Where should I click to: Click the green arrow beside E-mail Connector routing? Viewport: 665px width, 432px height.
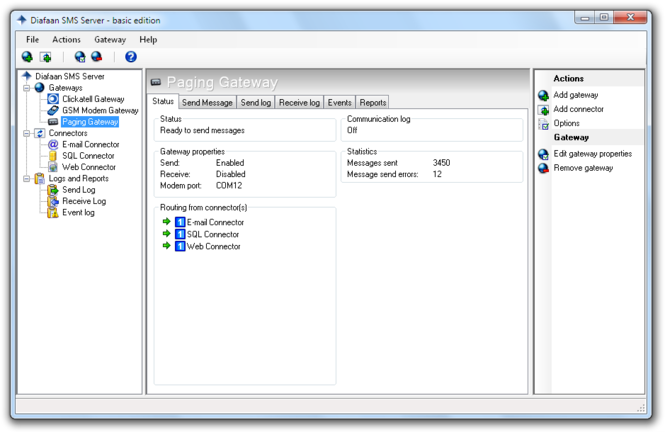point(166,221)
